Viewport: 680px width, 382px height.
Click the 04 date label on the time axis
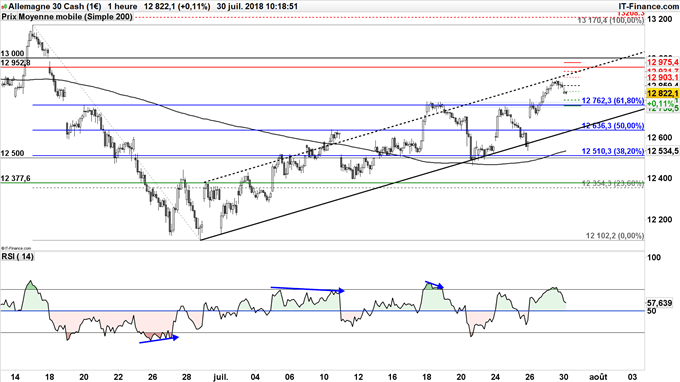pos(255,376)
